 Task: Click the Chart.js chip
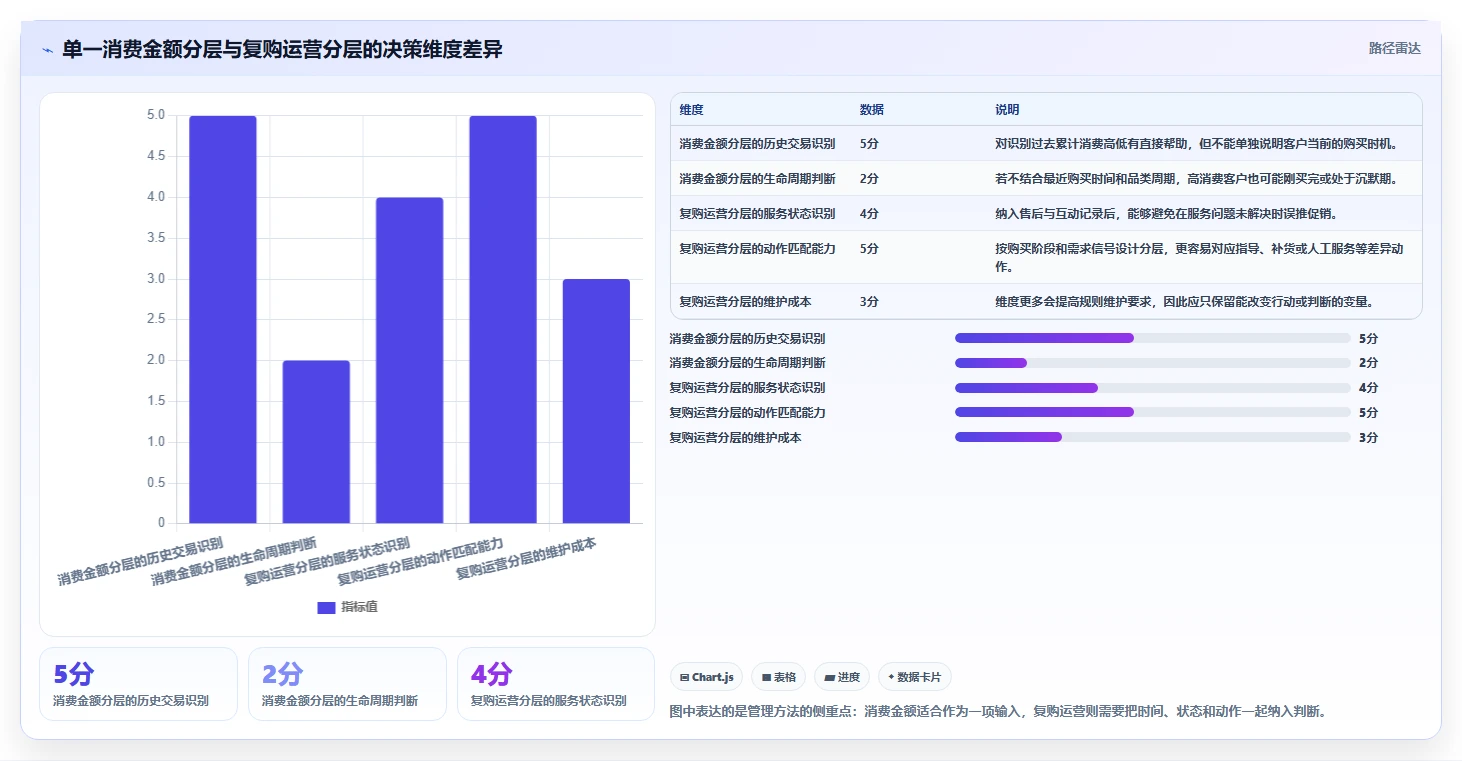[707, 677]
